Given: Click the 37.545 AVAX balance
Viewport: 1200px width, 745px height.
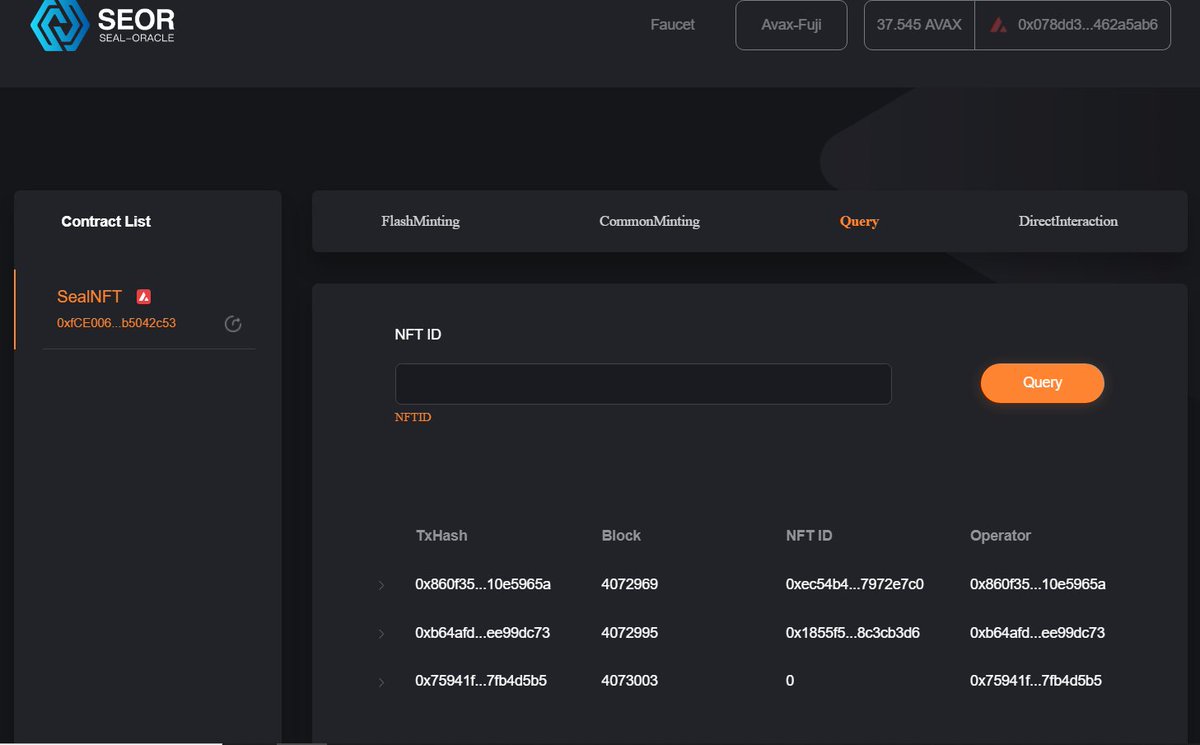Looking at the screenshot, I should pos(919,25).
